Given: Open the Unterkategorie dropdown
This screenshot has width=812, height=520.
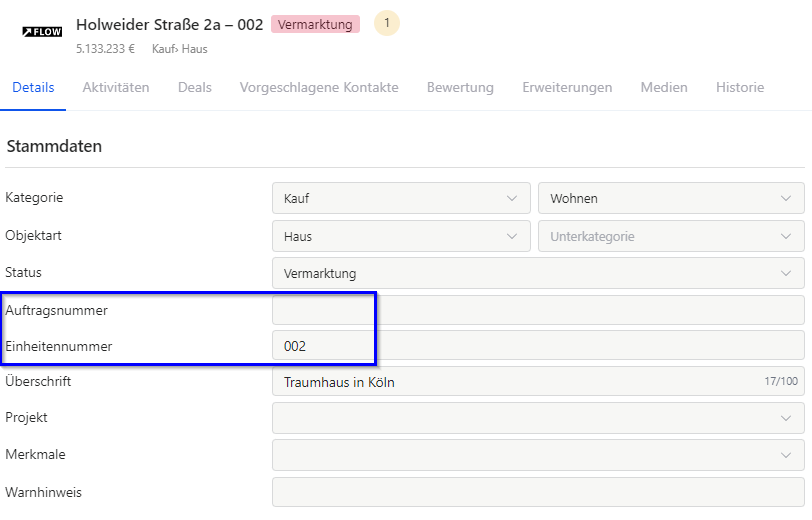Looking at the screenshot, I should pyautogui.click(x=671, y=236).
